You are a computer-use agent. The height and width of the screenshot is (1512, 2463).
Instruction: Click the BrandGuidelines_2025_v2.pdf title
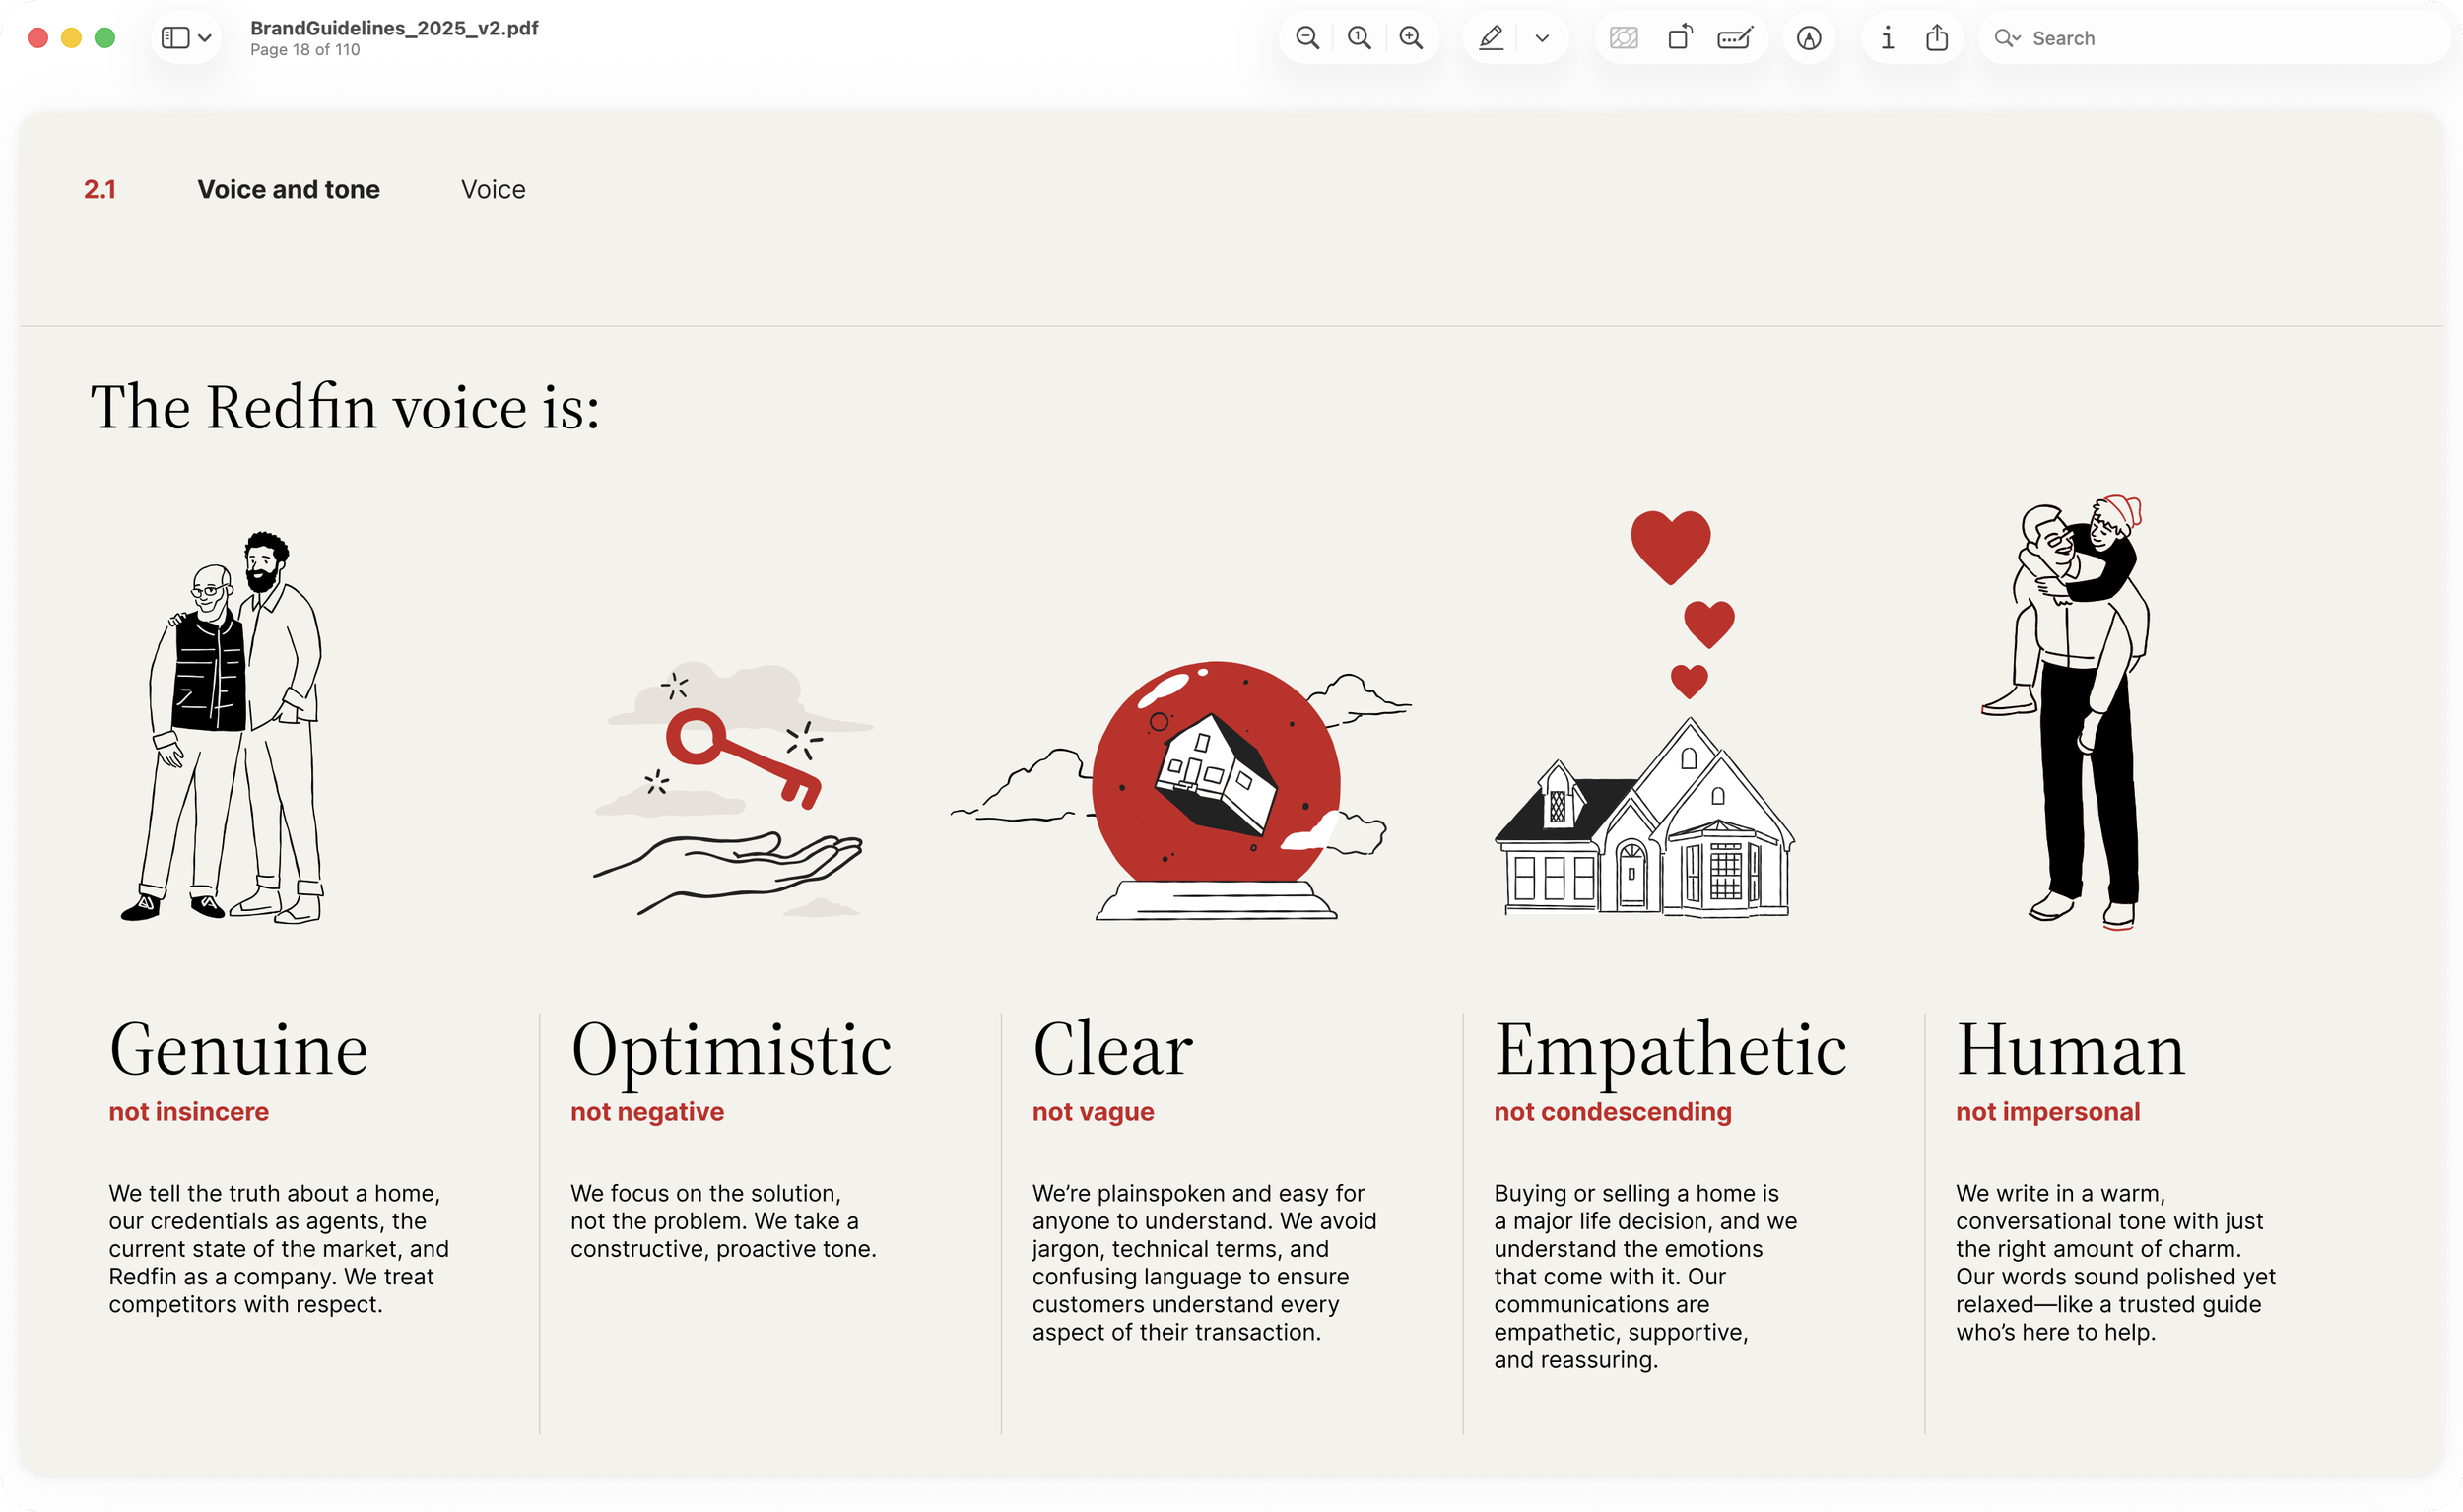[394, 28]
